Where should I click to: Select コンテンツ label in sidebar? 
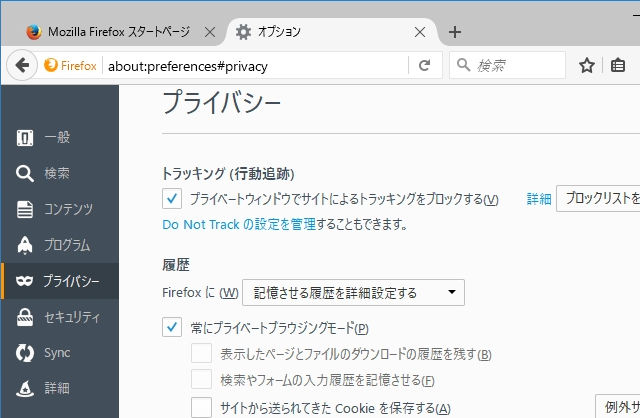pos(69,209)
